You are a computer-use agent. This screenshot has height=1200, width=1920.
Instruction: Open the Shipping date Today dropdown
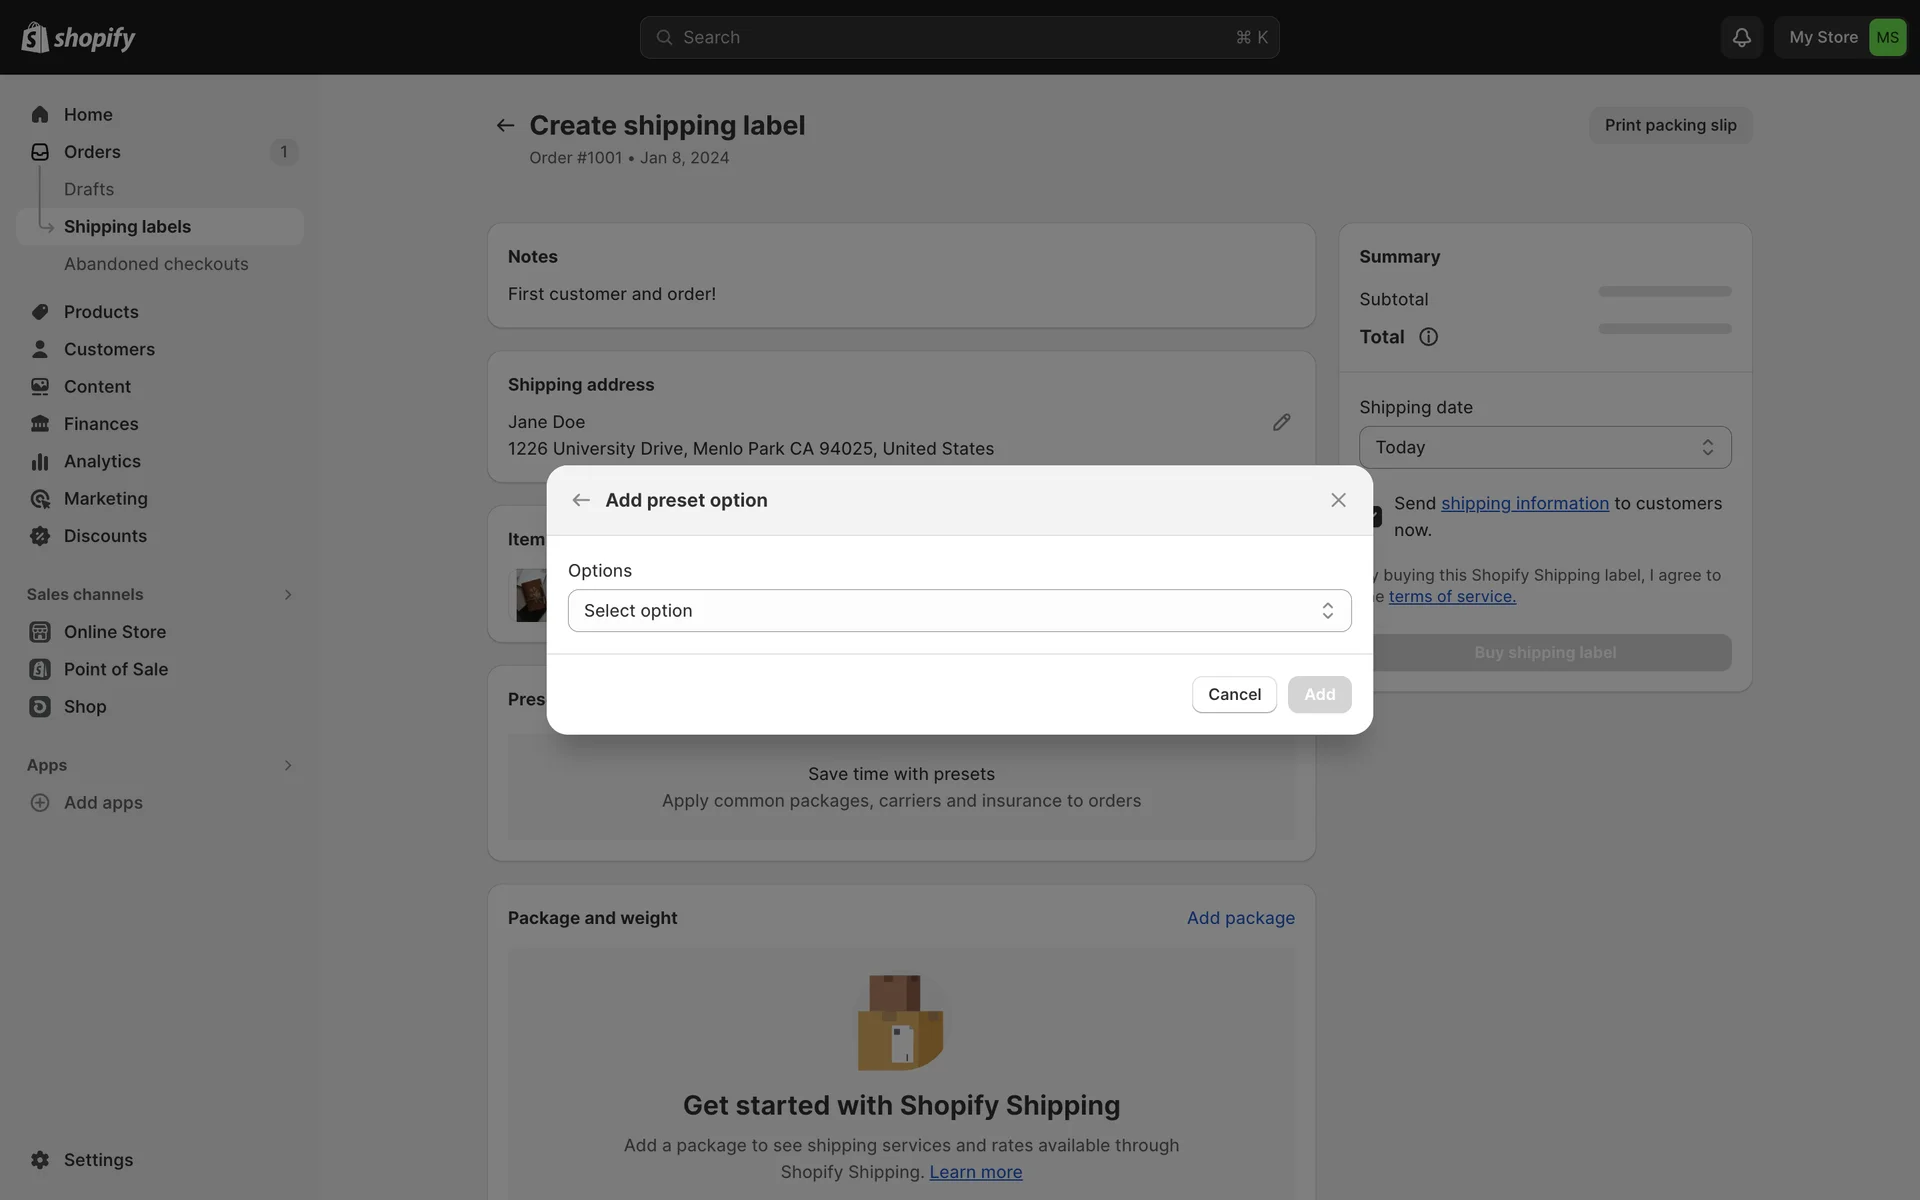[x=1544, y=447]
